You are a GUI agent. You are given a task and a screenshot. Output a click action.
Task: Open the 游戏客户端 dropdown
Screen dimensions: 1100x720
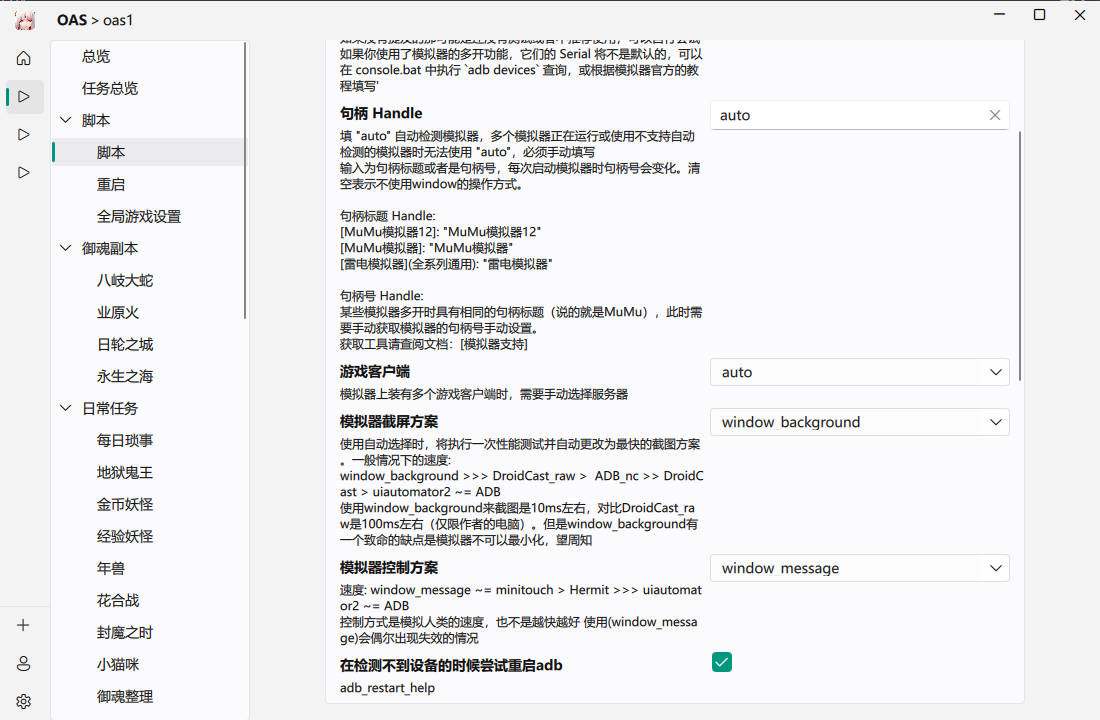[859, 371]
